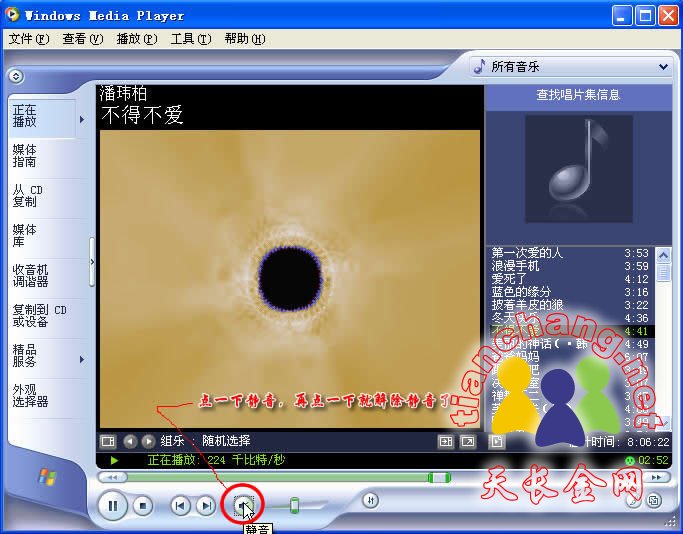
Task: Go to the previous track
Action: click(x=180, y=506)
